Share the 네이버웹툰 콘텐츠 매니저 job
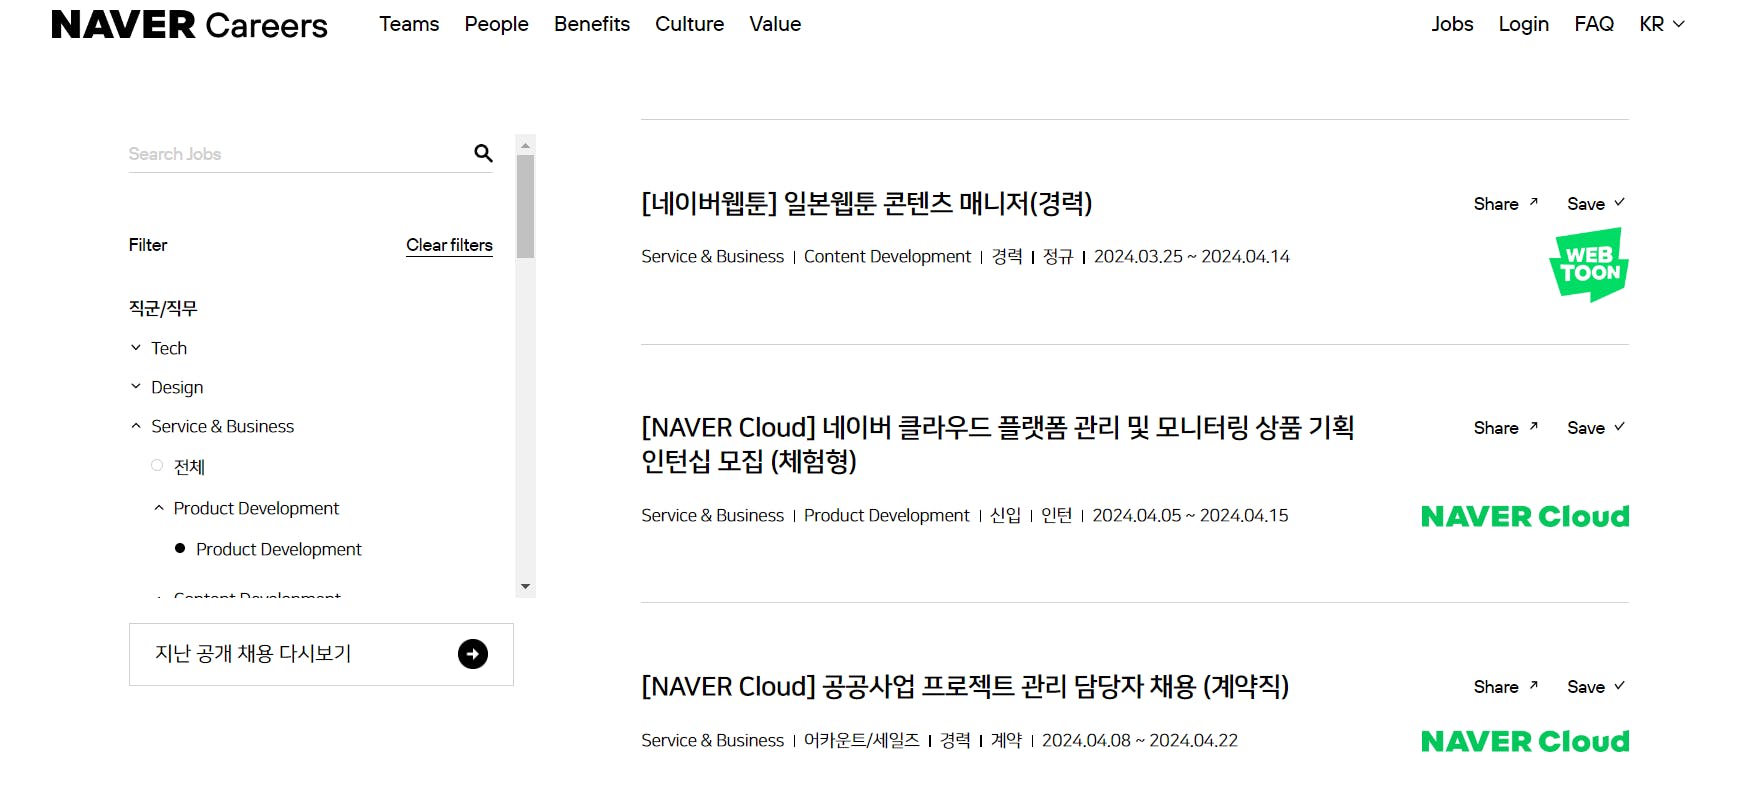 pyautogui.click(x=1505, y=204)
